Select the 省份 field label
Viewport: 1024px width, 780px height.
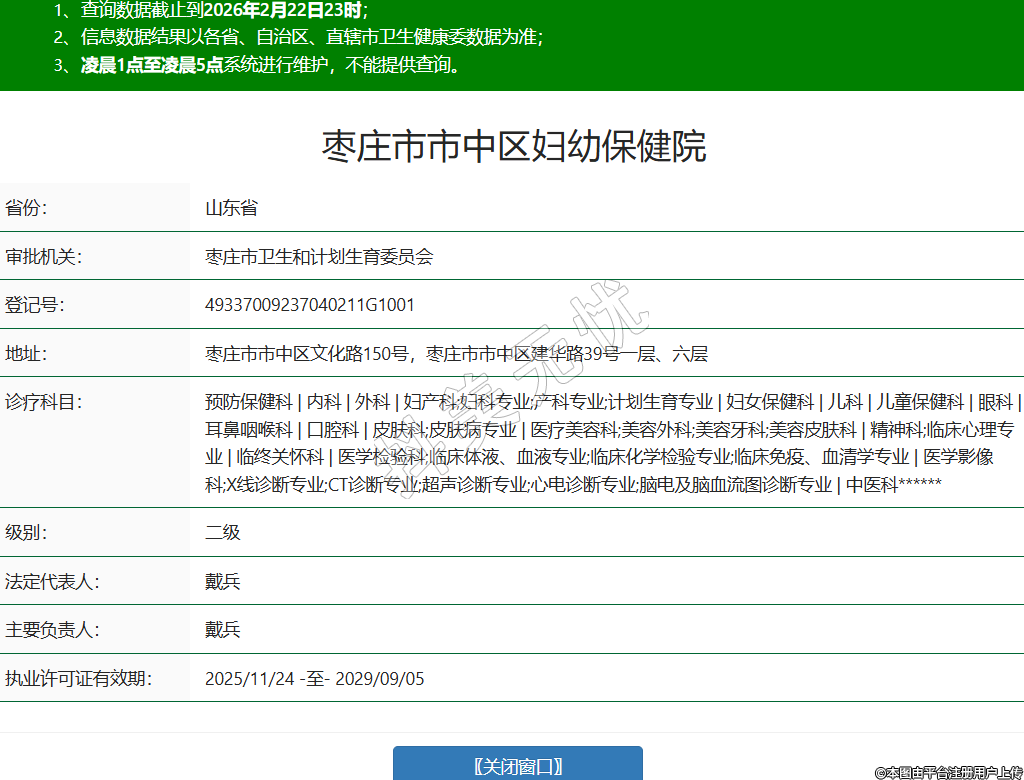pyautogui.click(x=26, y=208)
